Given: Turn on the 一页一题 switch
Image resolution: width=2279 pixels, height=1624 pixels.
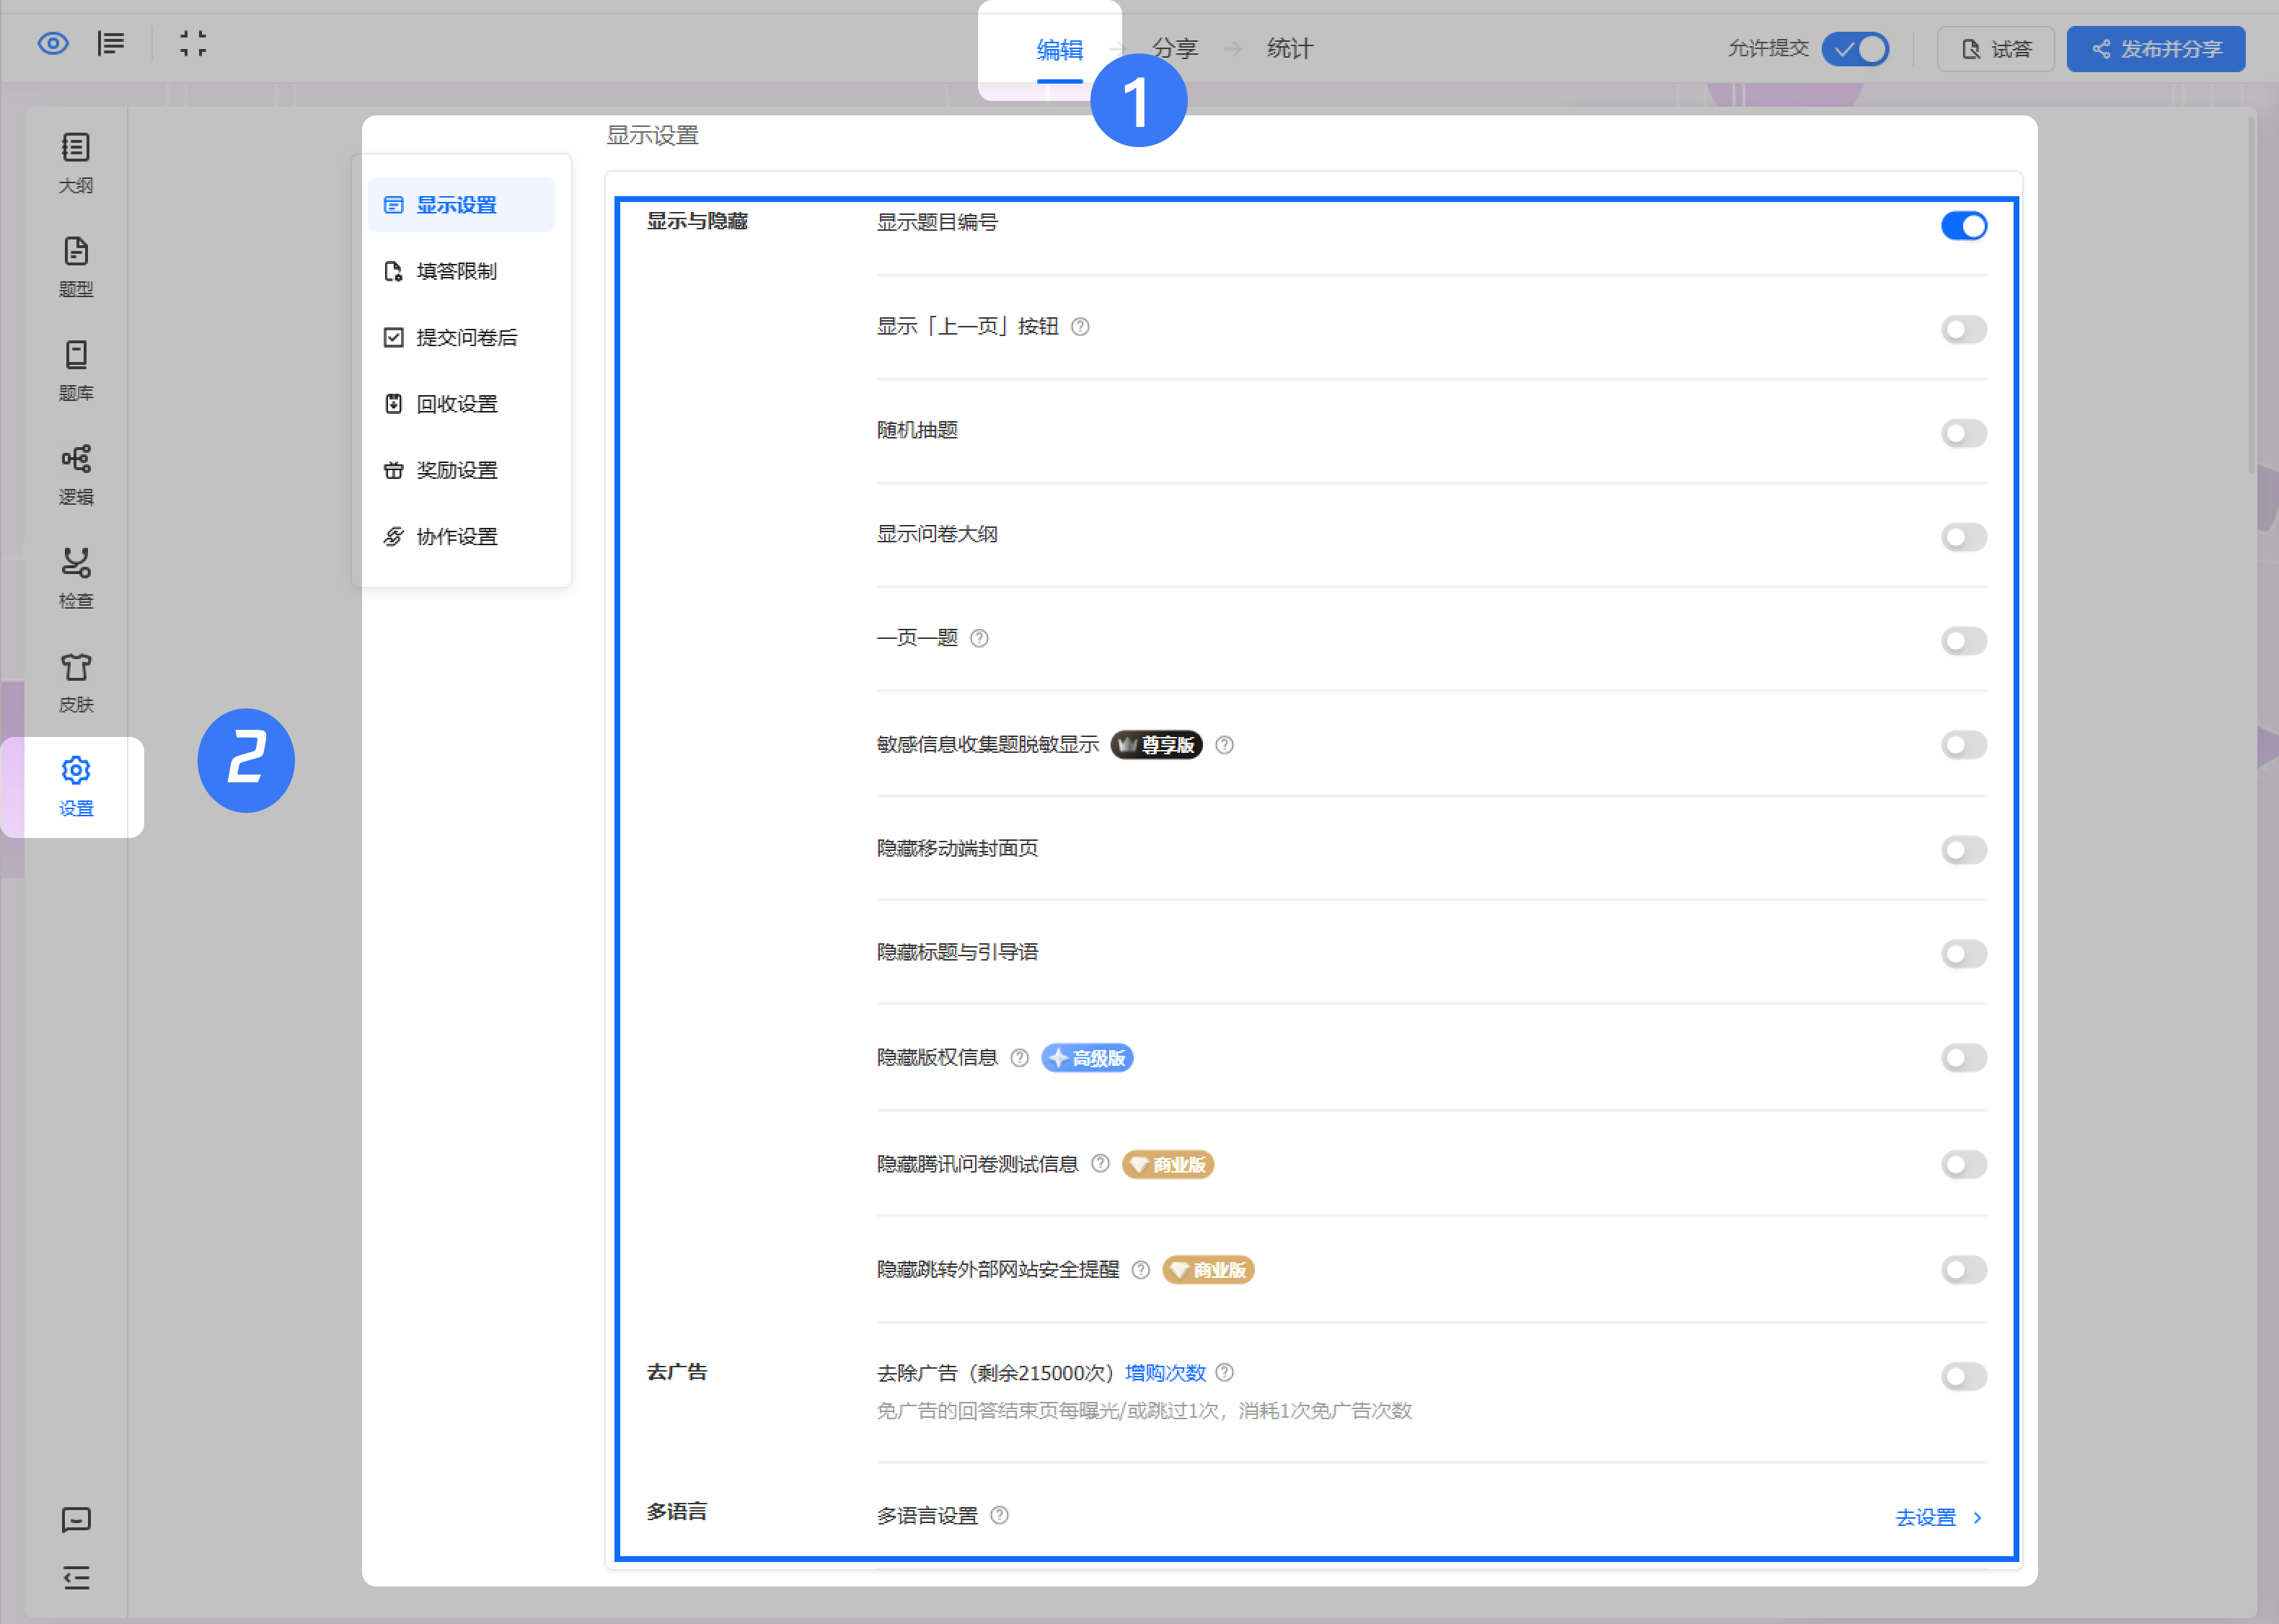Looking at the screenshot, I should (1964, 642).
